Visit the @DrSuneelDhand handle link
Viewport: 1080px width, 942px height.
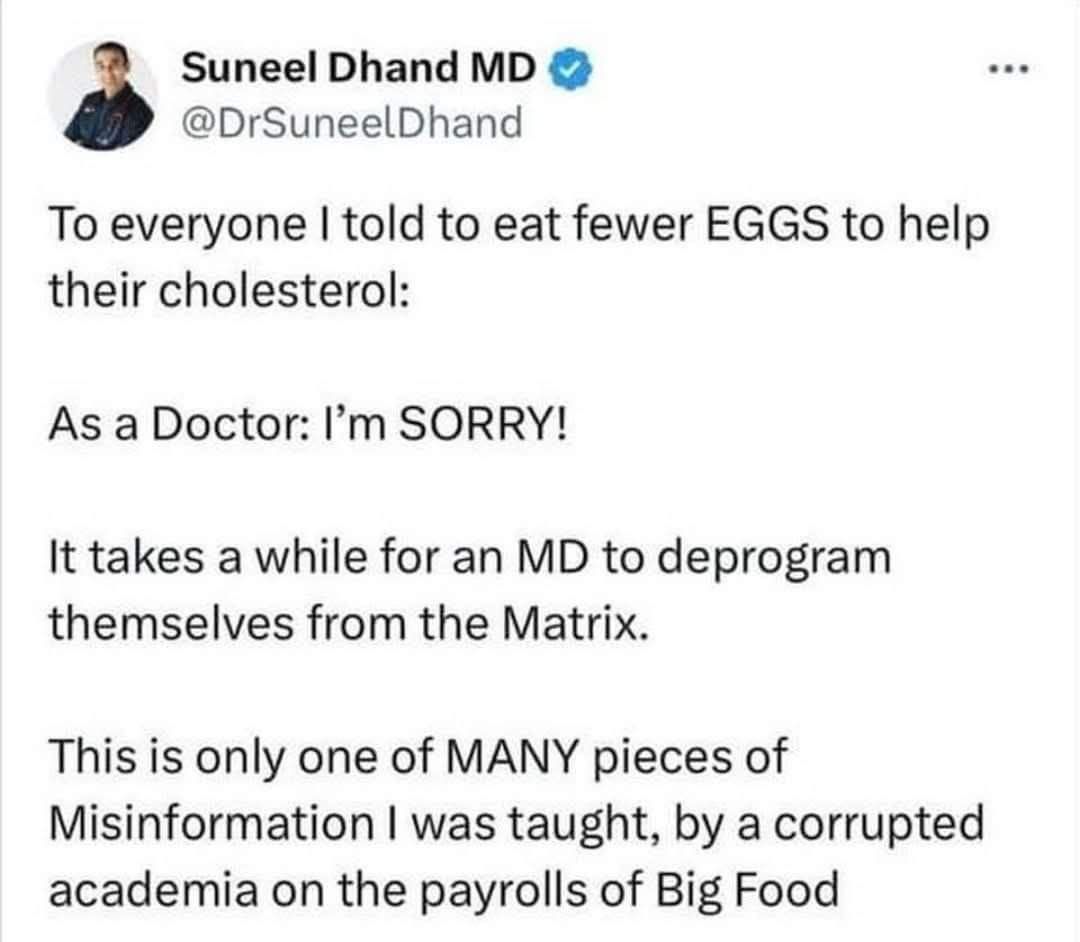[351, 124]
